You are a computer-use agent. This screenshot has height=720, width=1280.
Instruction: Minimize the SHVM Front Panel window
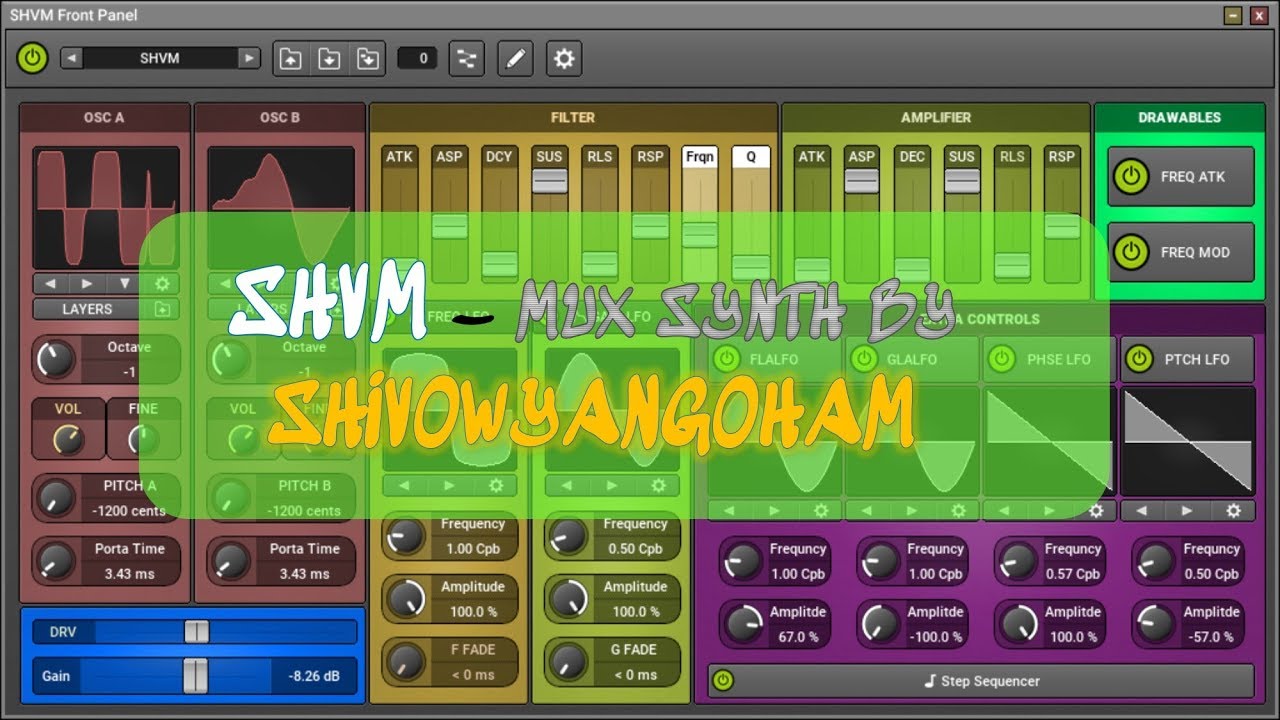tap(1233, 15)
